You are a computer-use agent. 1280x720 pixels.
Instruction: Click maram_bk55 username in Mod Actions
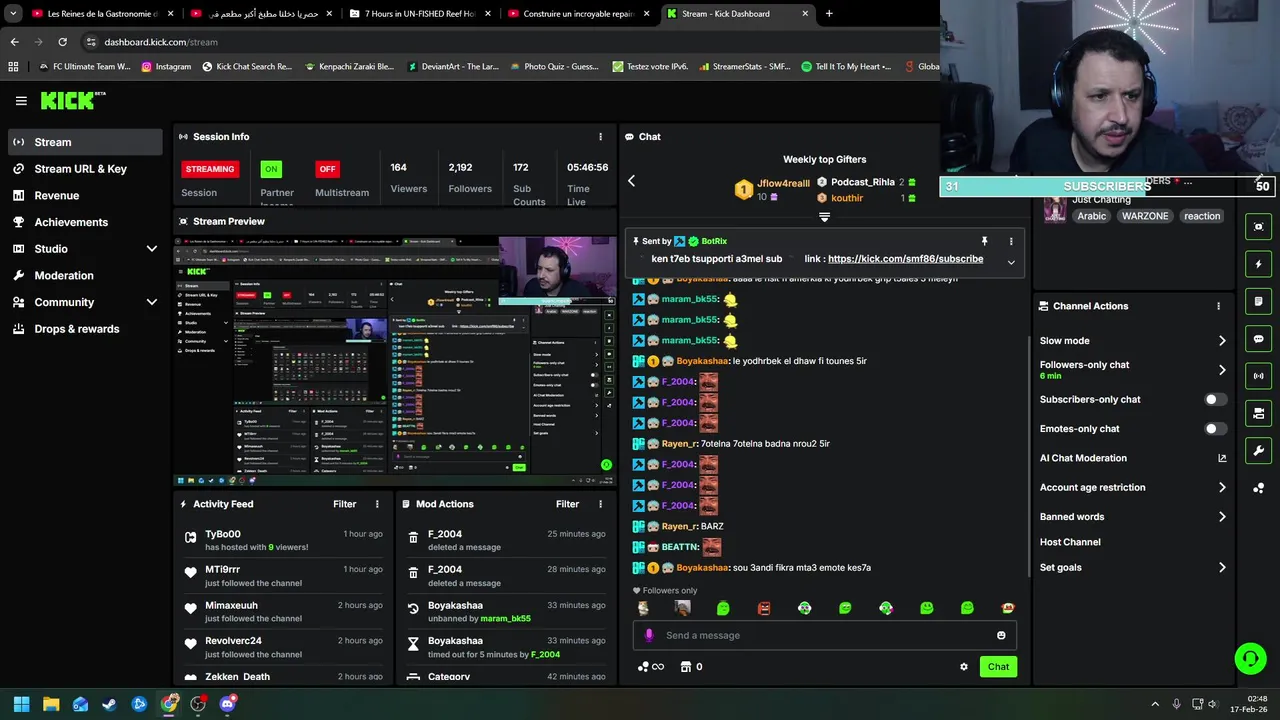click(505, 619)
